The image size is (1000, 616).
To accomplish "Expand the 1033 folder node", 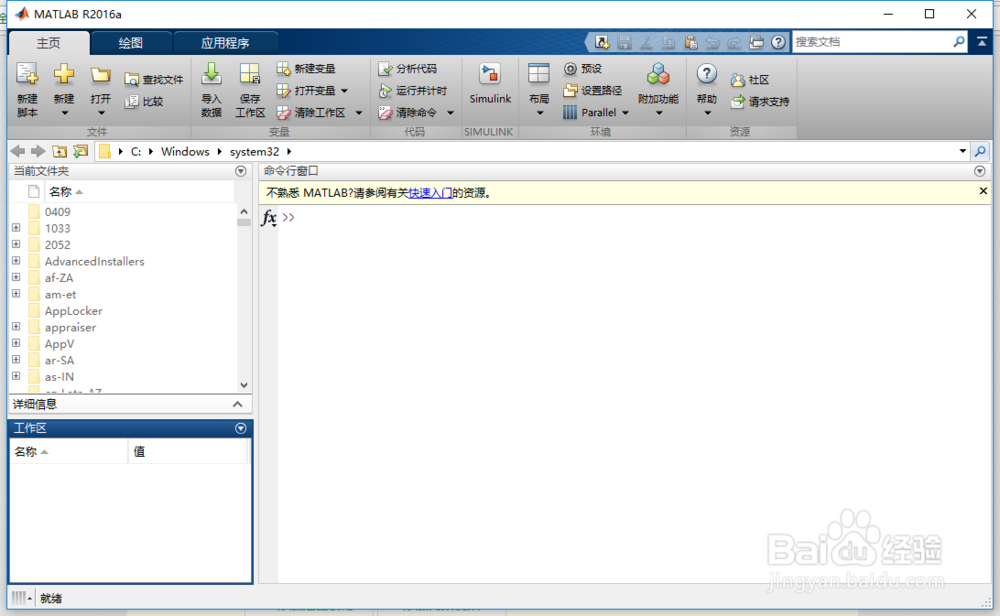I will click(x=16, y=228).
